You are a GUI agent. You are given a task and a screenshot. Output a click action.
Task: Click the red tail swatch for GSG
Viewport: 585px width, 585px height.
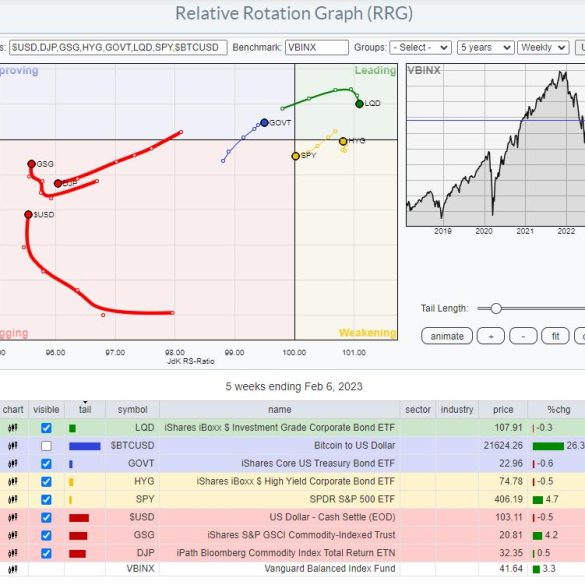click(78, 536)
